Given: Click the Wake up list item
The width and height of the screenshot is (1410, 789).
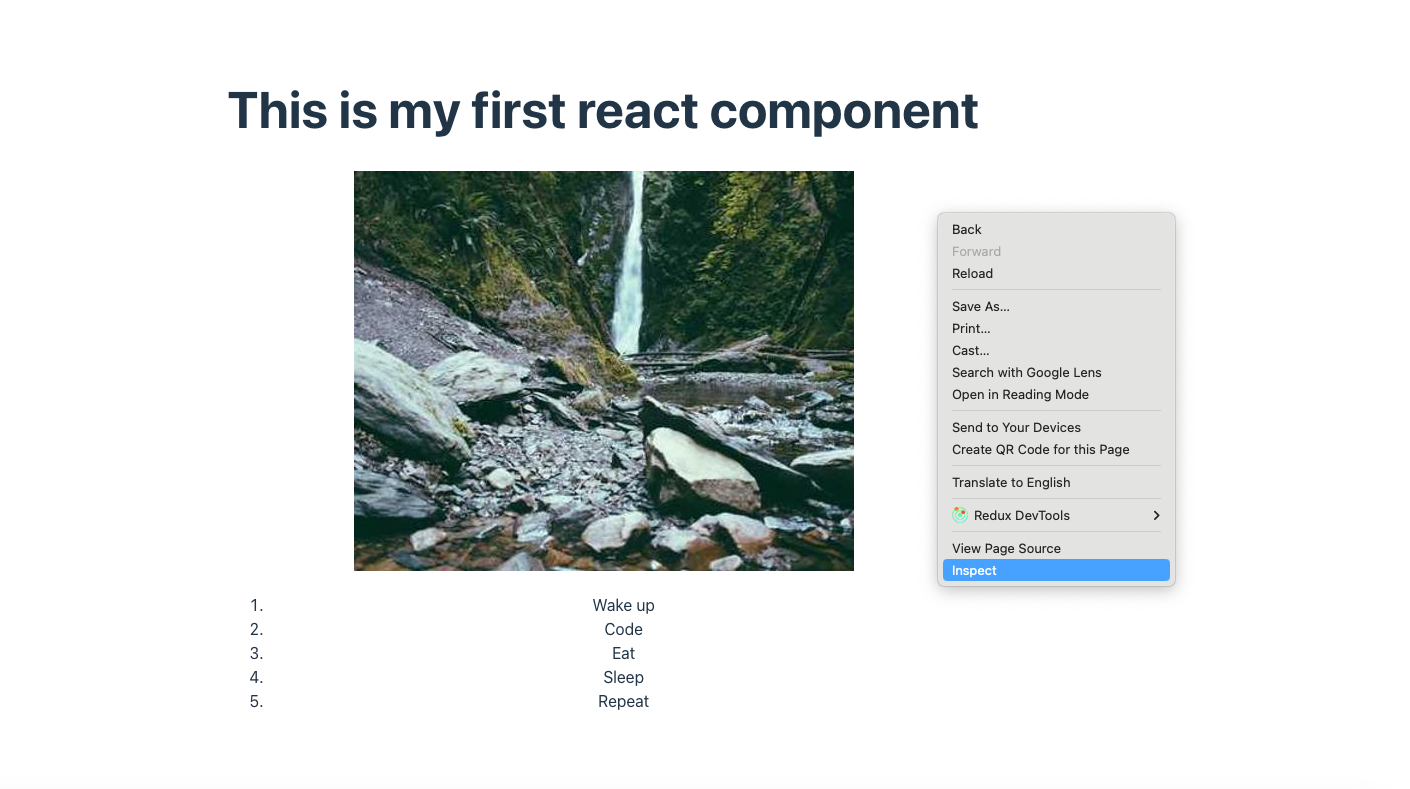Looking at the screenshot, I should [623, 605].
